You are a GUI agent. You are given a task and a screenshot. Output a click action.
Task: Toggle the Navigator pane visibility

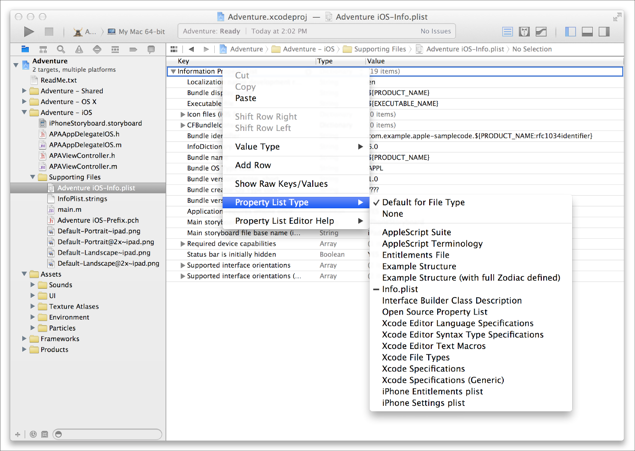pyautogui.click(x=570, y=32)
